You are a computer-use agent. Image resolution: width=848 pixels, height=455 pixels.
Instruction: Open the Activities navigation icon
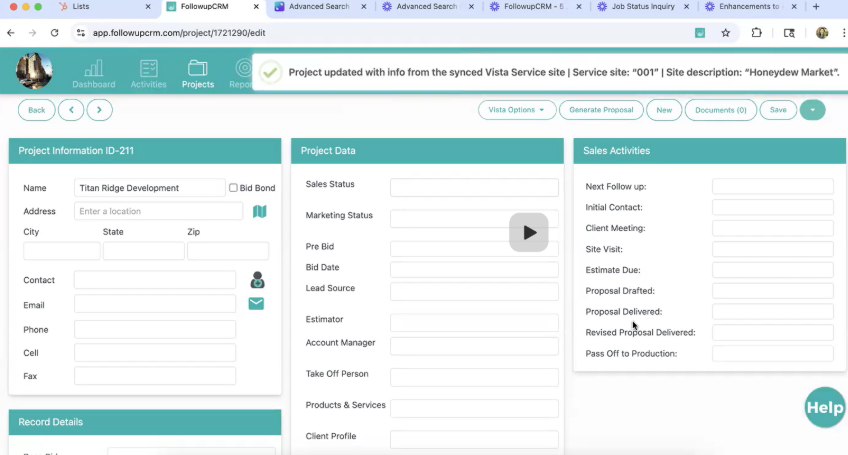click(x=148, y=74)
